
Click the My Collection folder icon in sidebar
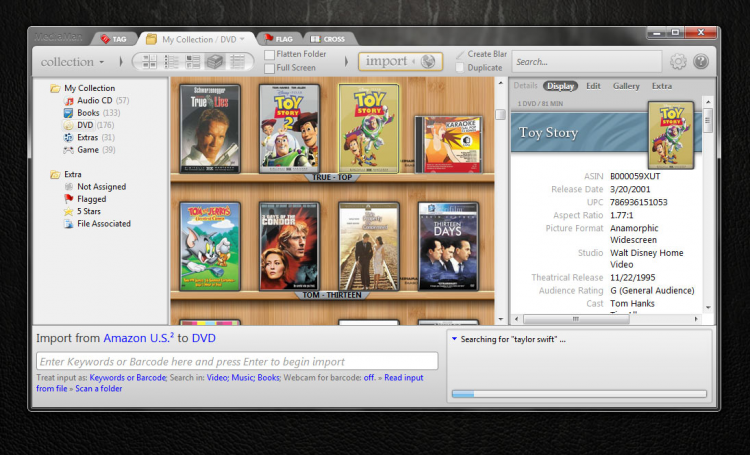tap(55, 88)
